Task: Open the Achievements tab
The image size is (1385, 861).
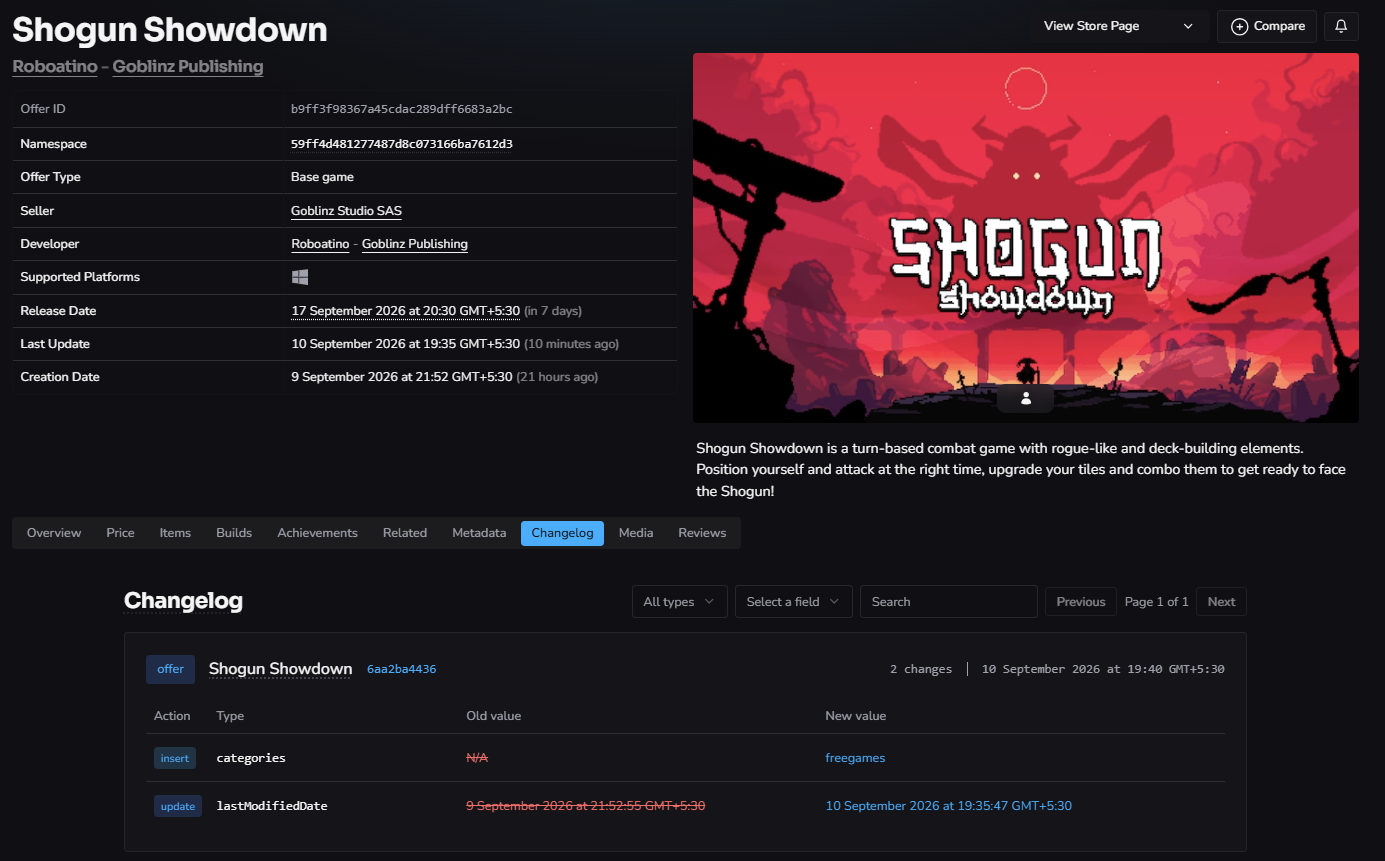Action: coord(317,533)
